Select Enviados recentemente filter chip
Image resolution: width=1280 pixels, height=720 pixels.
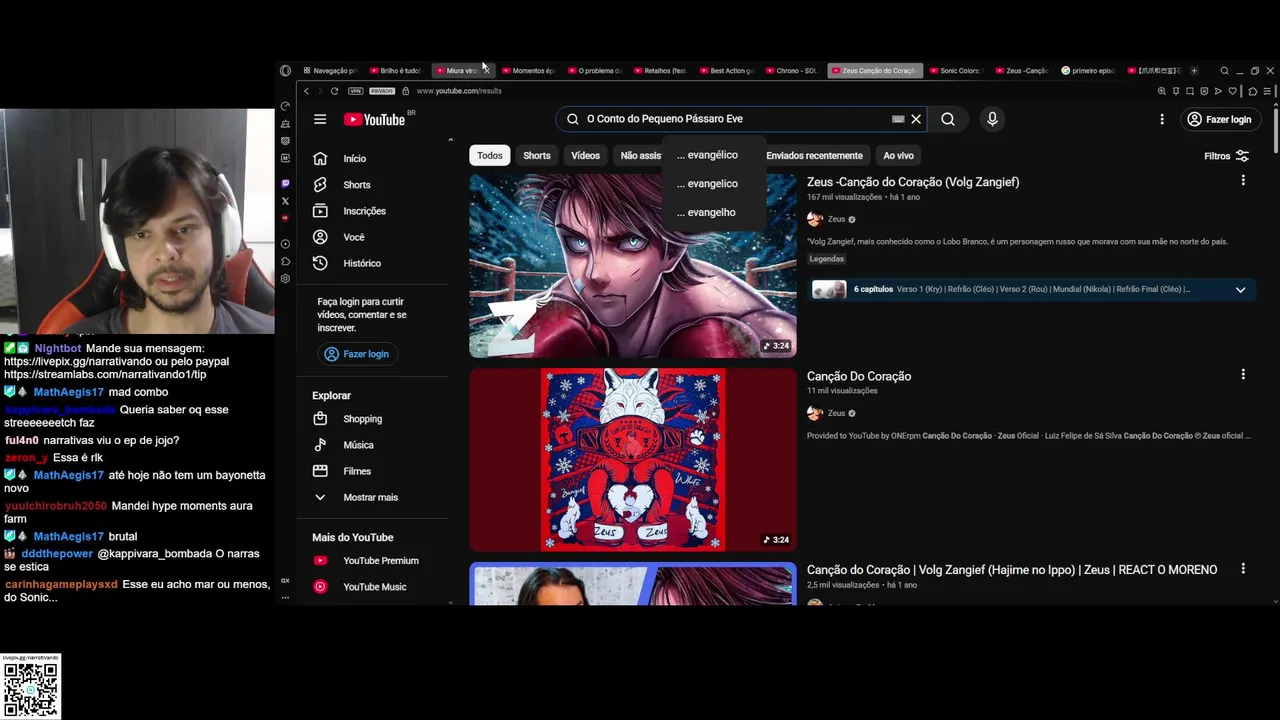click(814, 156)
